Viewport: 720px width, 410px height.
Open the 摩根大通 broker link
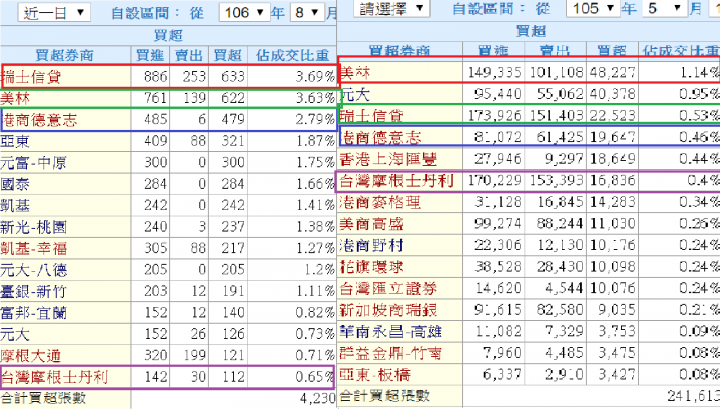tap(31, 355)
